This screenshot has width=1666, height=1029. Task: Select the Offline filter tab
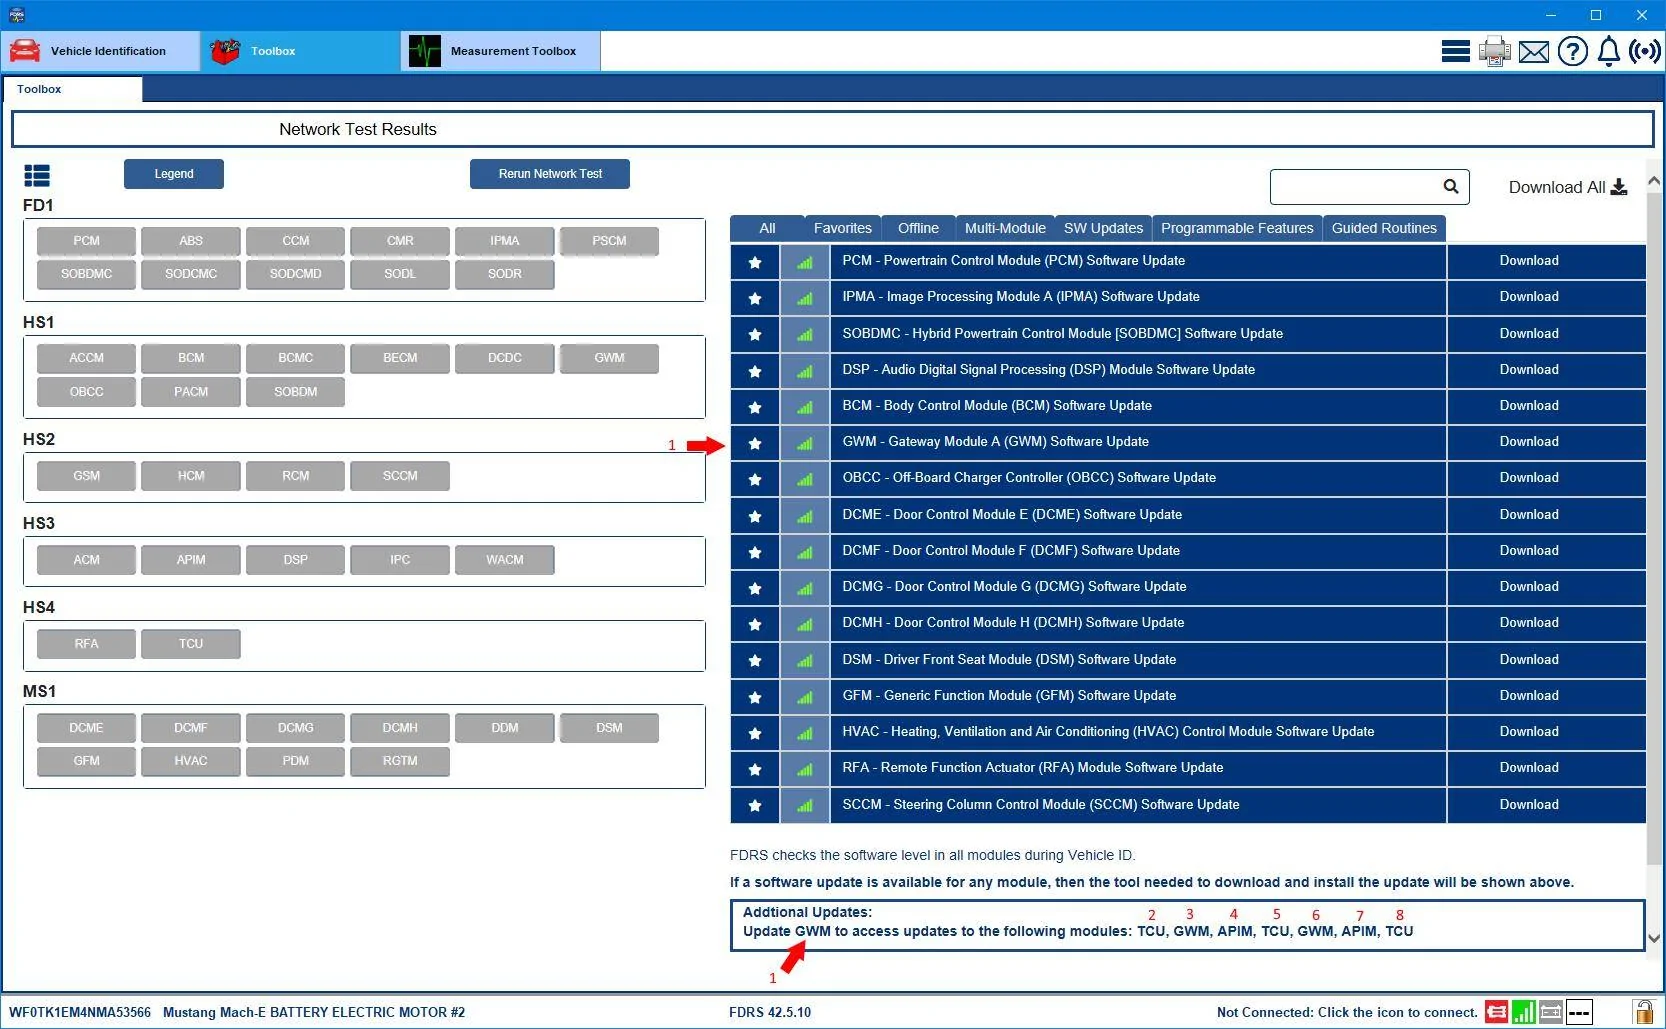[918, 228]
